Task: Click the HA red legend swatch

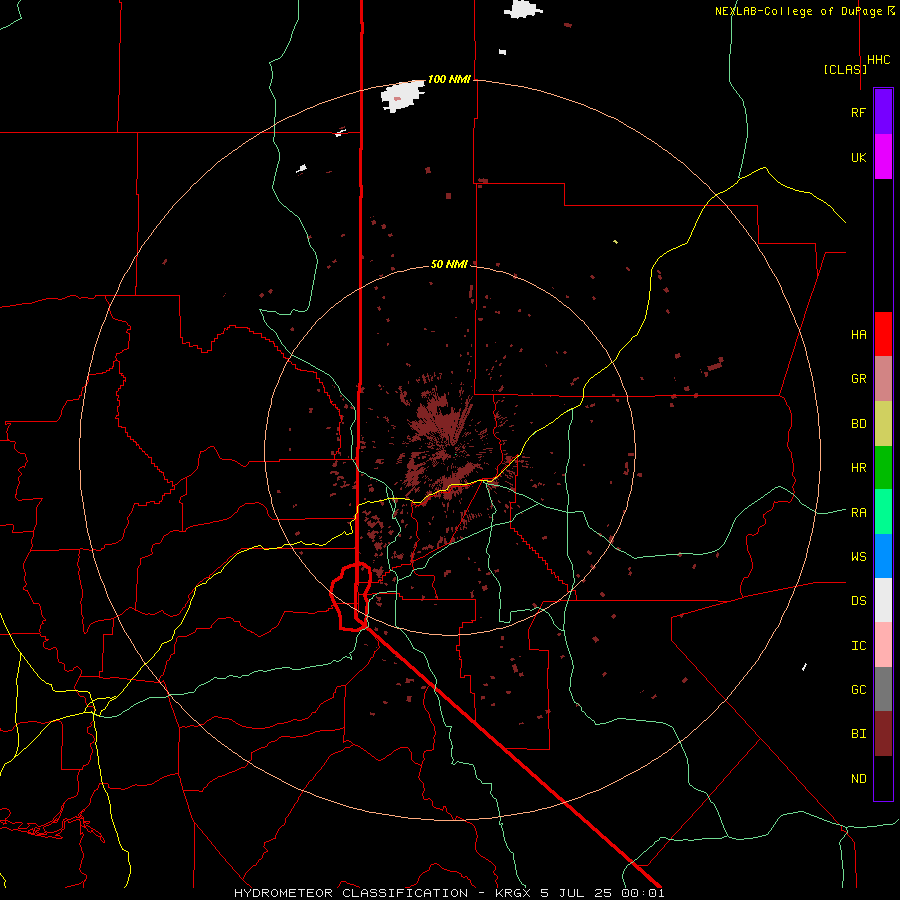Action: (883, 334)
